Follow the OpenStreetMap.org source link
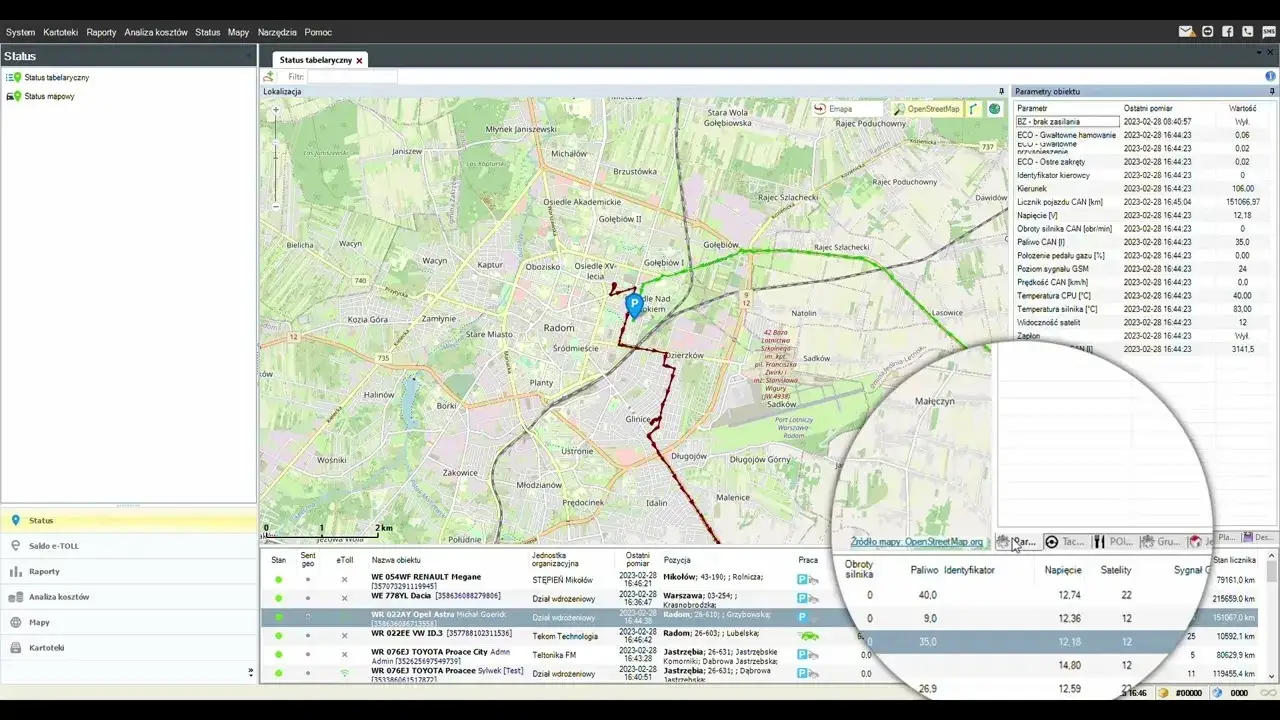 [916, 542]
